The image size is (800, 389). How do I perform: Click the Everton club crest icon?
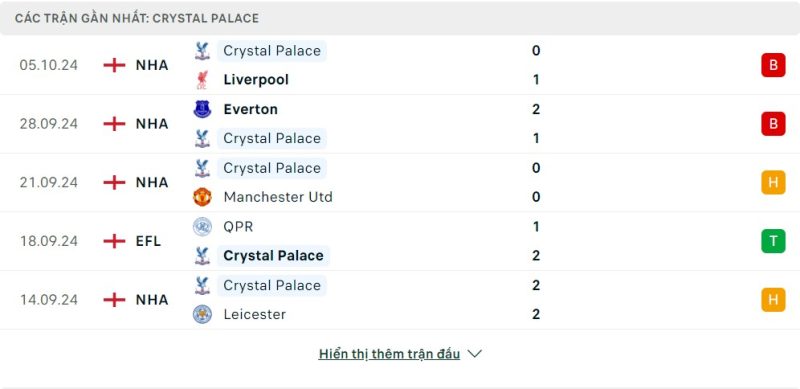click(202, 109)
